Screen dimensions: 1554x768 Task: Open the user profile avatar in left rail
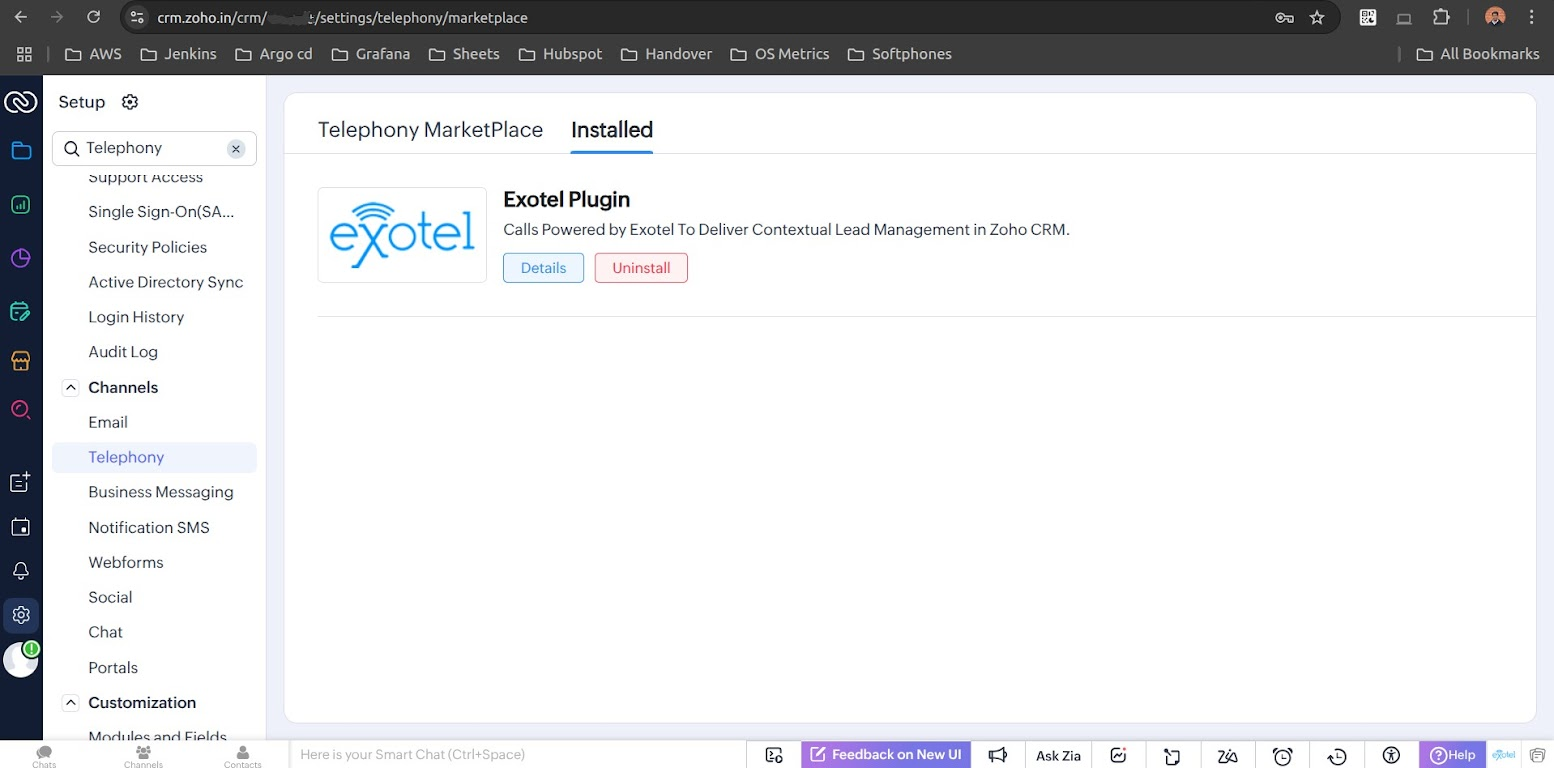click(x=21, y=660)
